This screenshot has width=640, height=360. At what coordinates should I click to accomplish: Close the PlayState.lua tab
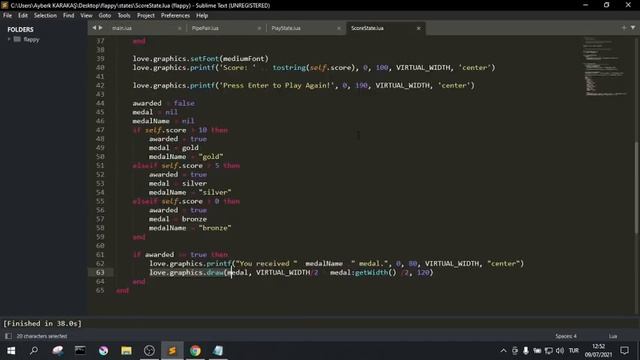tap(339, 28)
